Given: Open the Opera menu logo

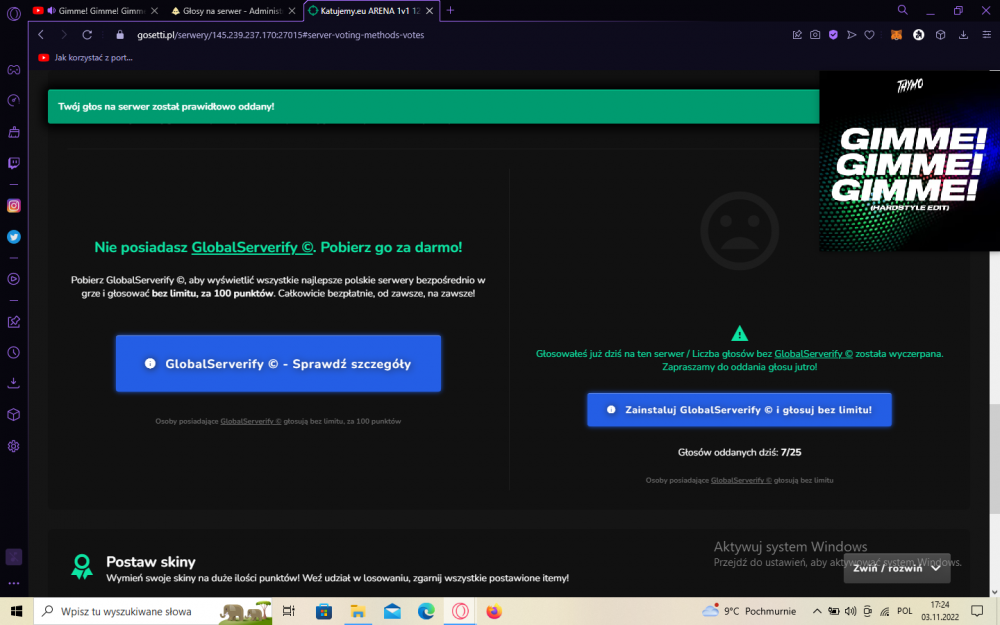Looking at the screenshot, I should click(x=13, y=13).
